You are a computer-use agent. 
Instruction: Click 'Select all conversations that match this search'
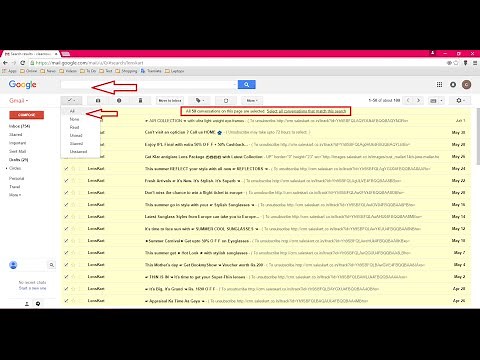click(x=306, y=111)
